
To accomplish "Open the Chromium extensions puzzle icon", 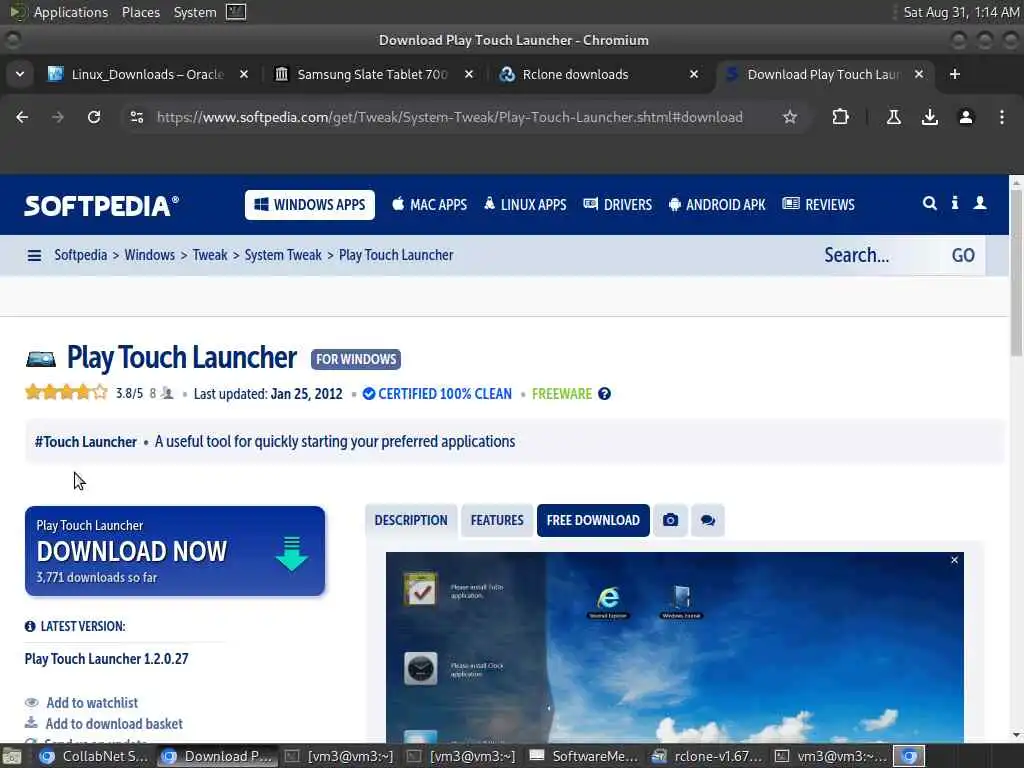I will pyautogui.click(x=840, y=117).
